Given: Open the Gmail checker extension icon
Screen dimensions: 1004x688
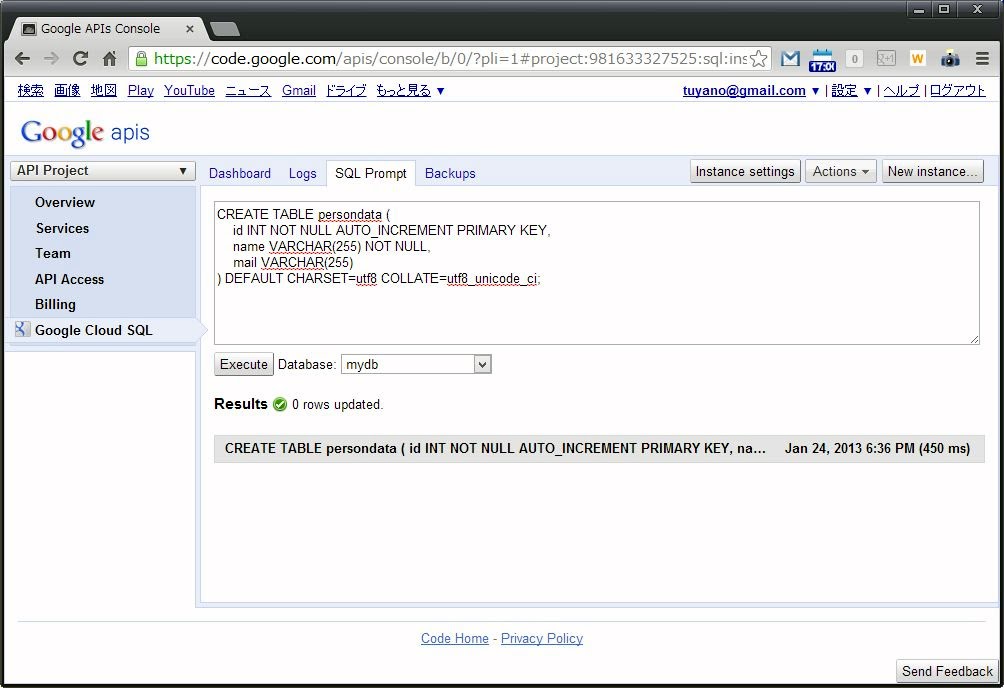Looking at the screenshot, I should coord(790,59).
